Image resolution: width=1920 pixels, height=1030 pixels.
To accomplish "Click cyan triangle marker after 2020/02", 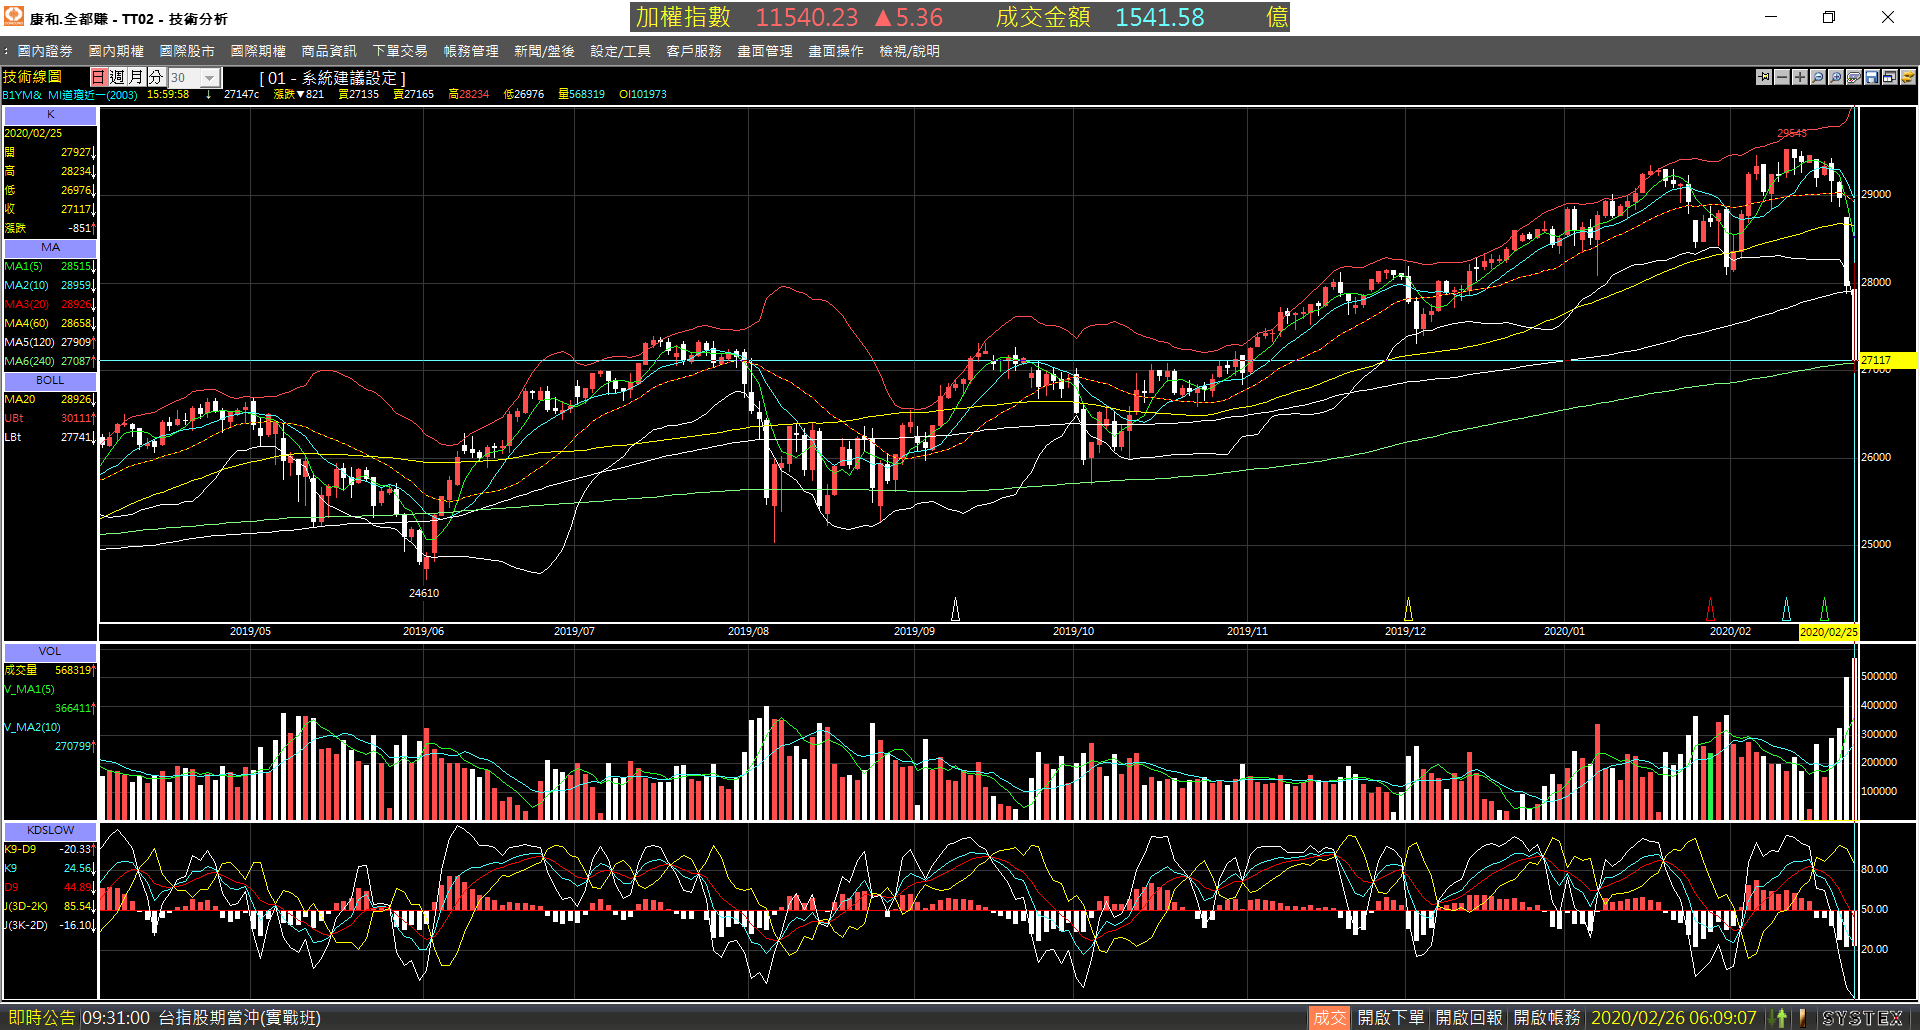I will [x=1787, y=609].
